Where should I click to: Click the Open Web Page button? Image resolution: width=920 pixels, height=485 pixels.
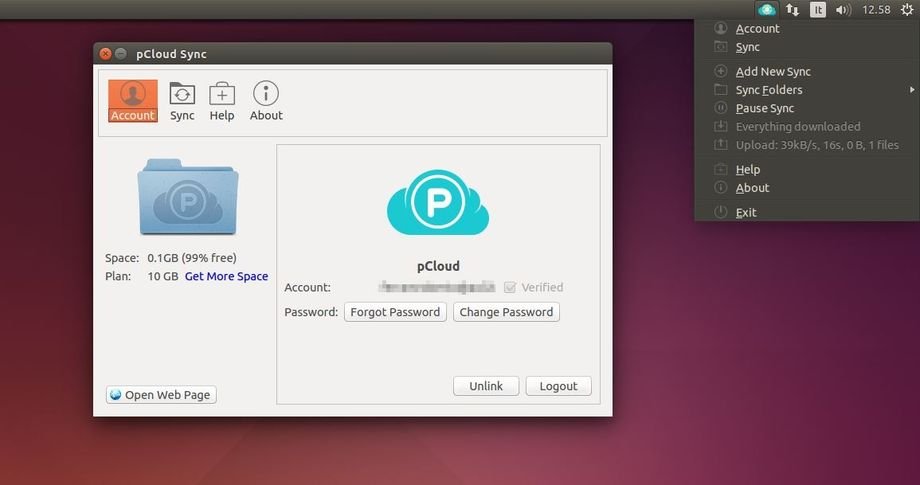tap(161, 395)
